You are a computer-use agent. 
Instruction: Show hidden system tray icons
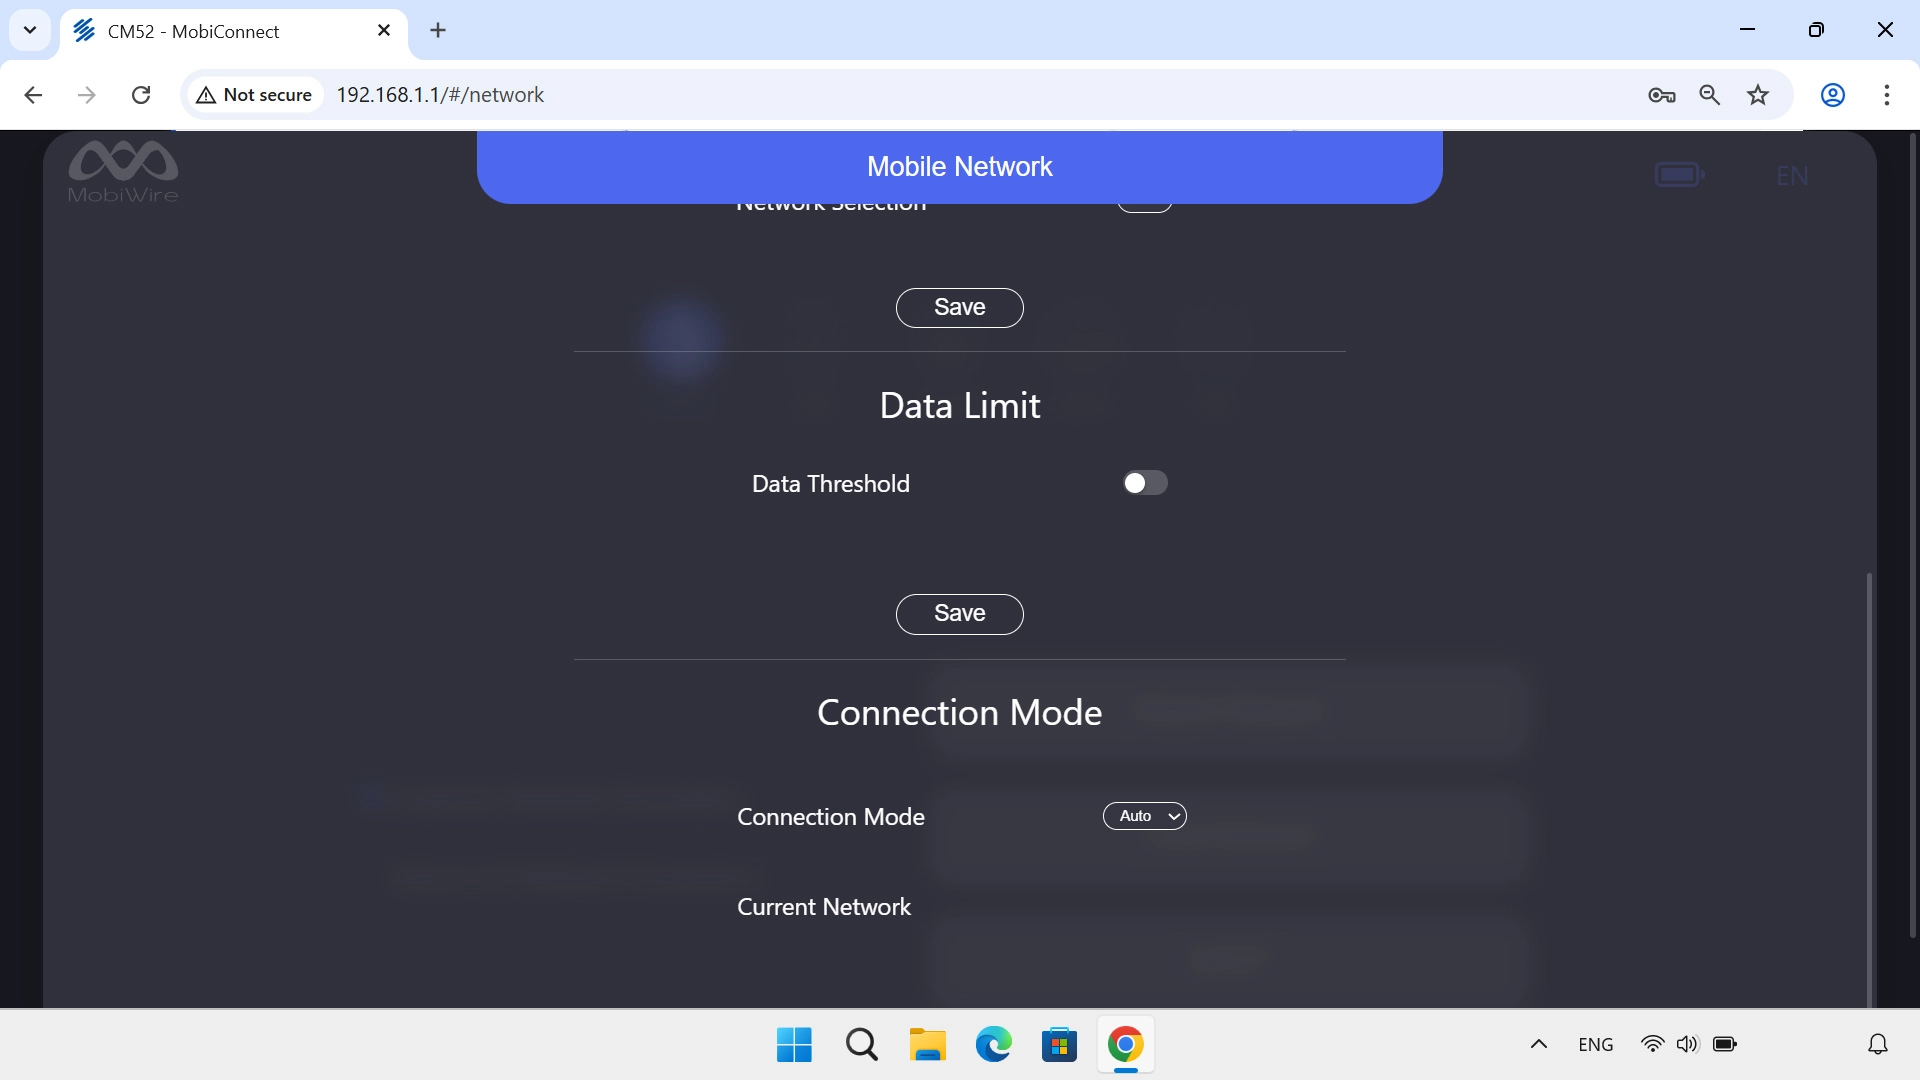tap(1538, 1045)
